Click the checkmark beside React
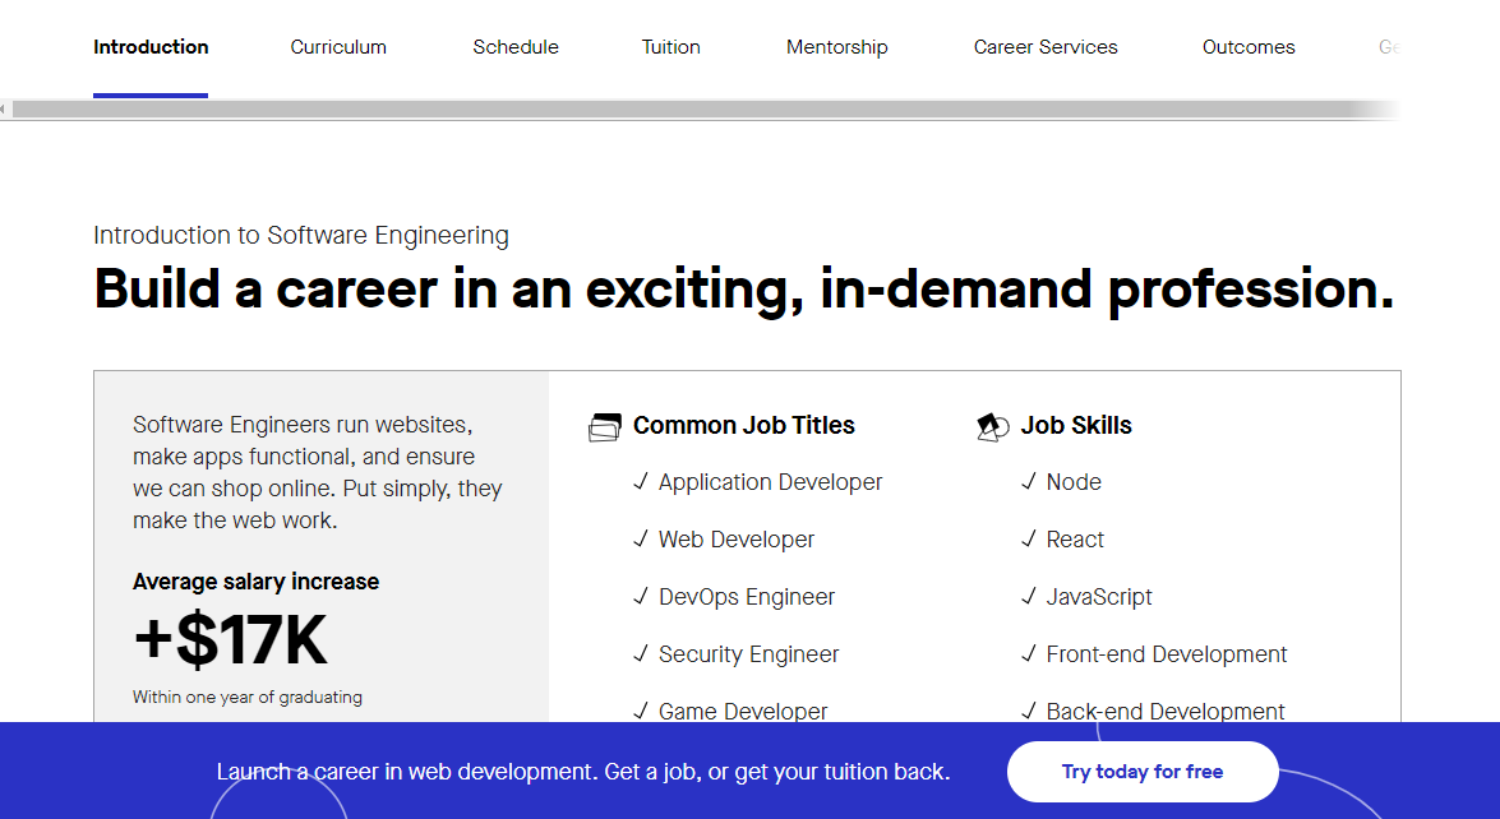 click(1030, 538)
